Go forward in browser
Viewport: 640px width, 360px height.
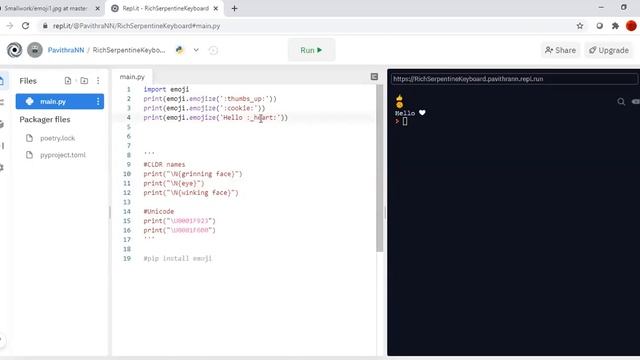tap(9, 26)
